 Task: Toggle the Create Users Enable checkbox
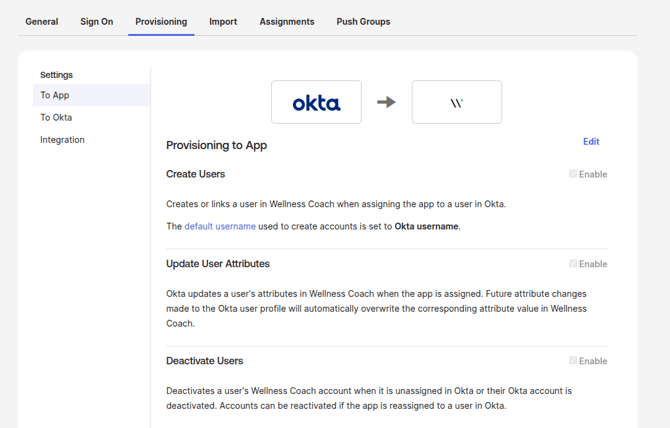coord(573,174)
